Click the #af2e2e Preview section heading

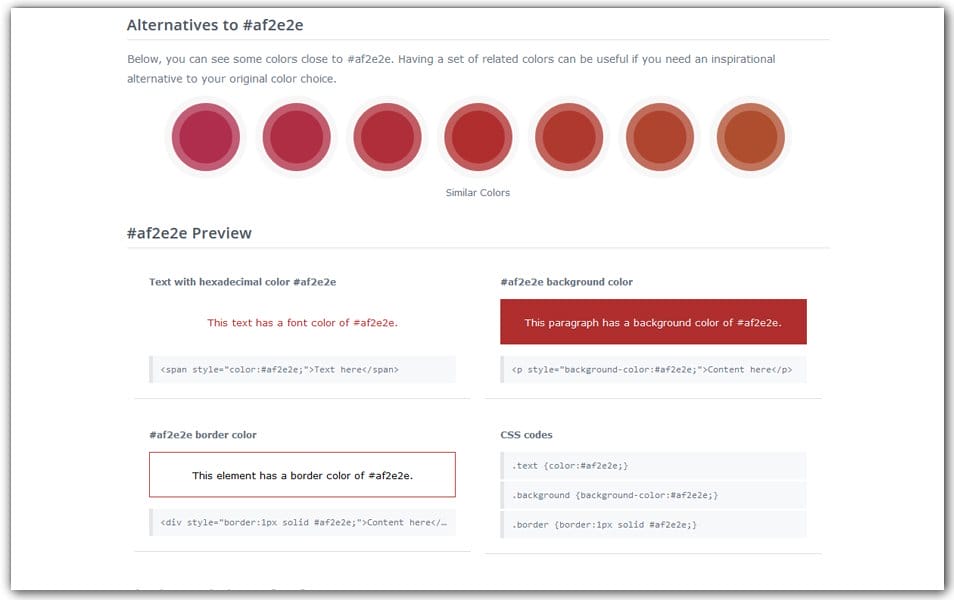(188, 233)
